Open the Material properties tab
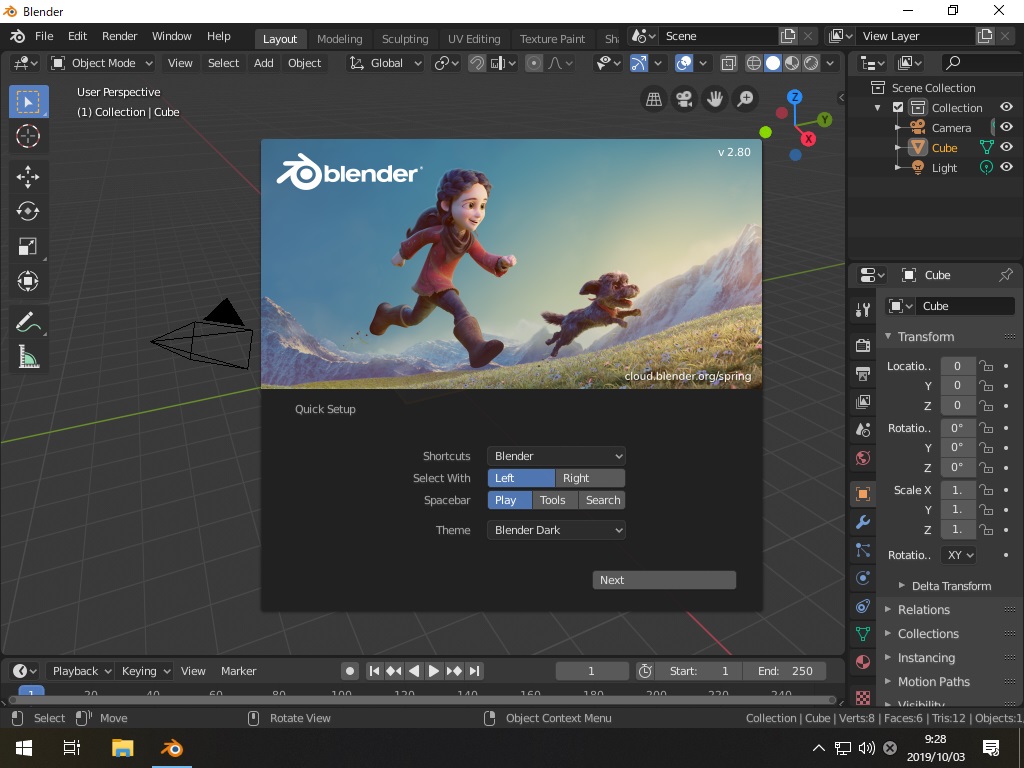The width and height of the screenshot is (1024, 768). coord(863,662)
